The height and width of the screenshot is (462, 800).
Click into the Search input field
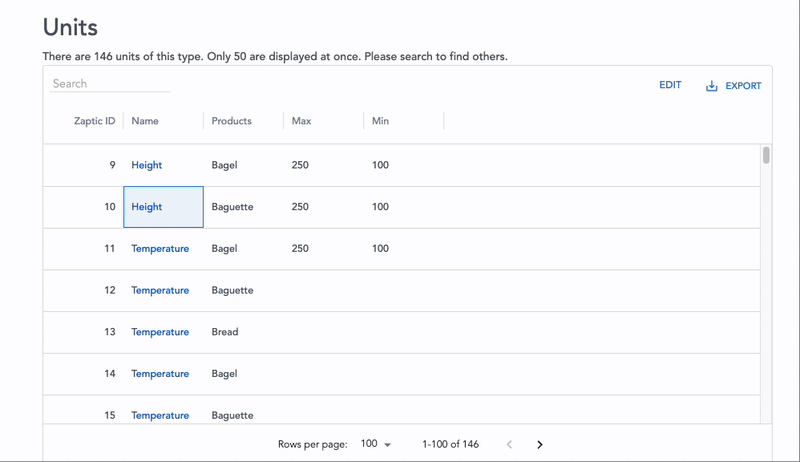[110, 84]
